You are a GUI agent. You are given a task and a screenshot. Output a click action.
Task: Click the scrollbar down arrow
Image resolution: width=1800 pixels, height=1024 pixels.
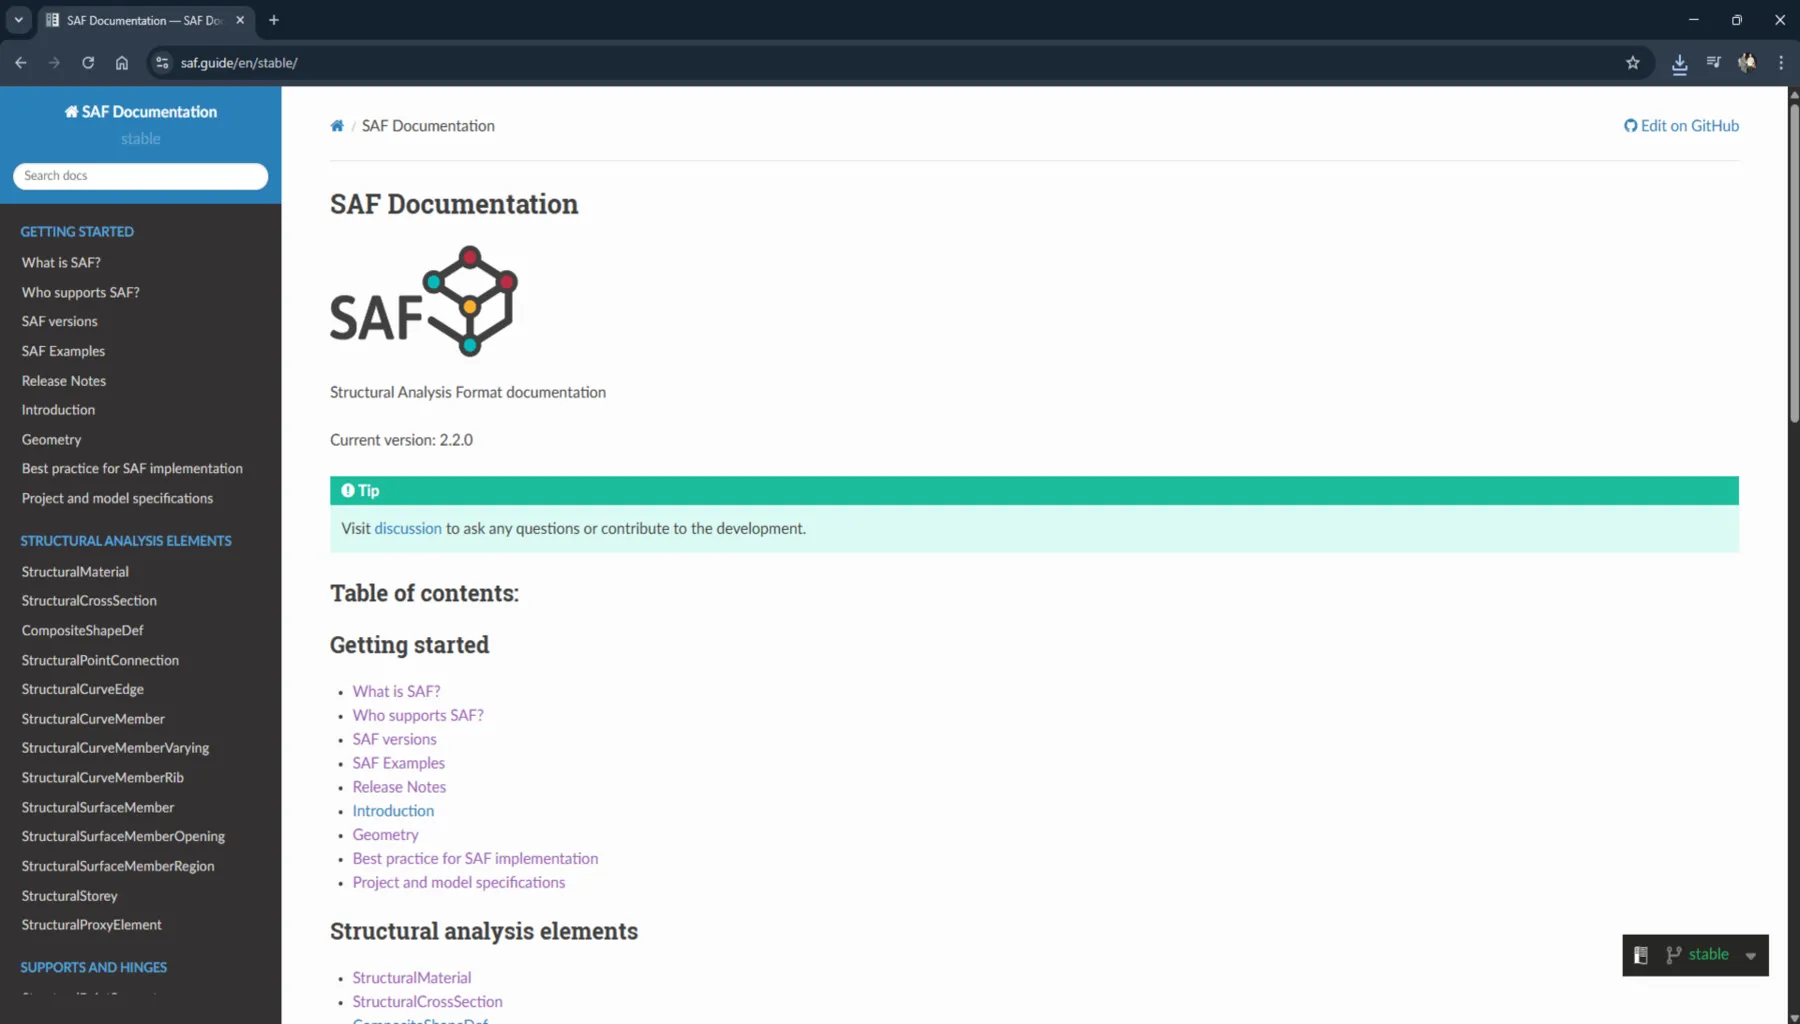[1794, 1017]
